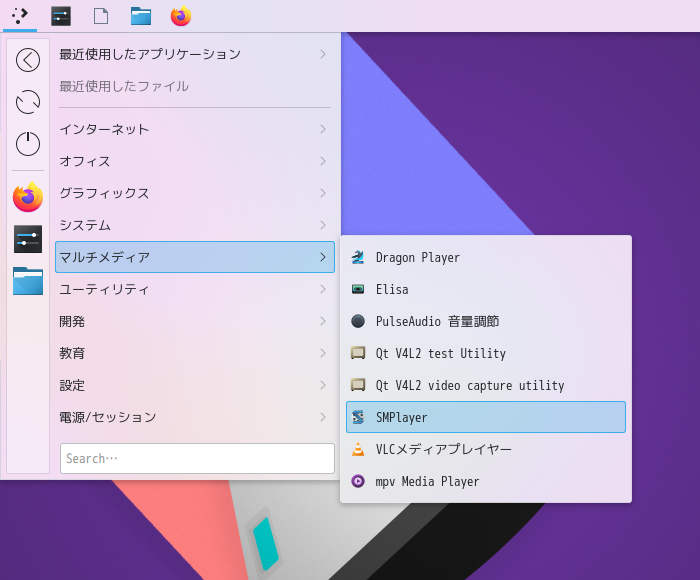Click the Search input field
This screenshot has width=700, height=580.
197,458
